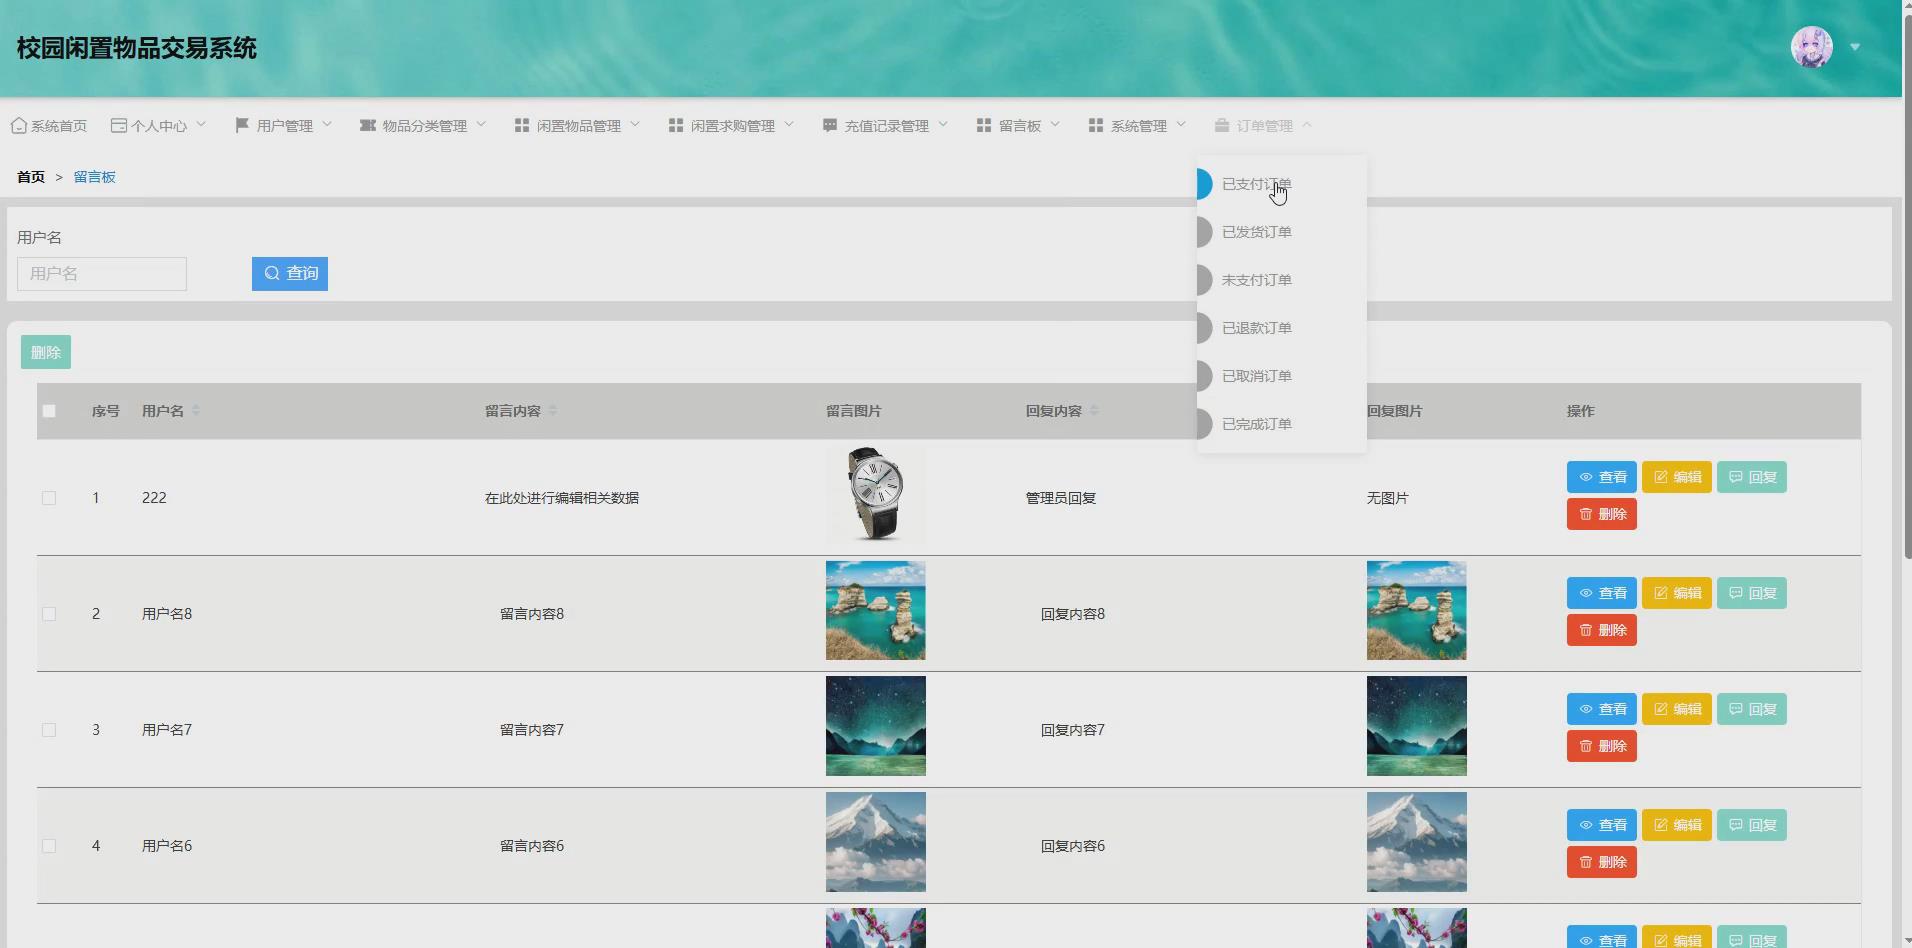
Task: Tick the select-all checkbox in table header
Action: tap(49, 411)
